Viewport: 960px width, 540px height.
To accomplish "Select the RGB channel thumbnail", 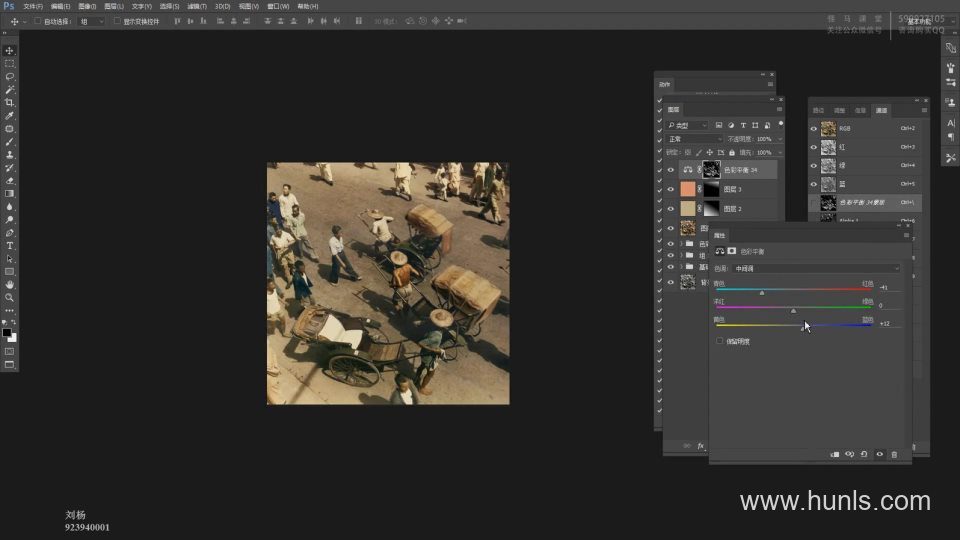I will [x=828, y=128].
